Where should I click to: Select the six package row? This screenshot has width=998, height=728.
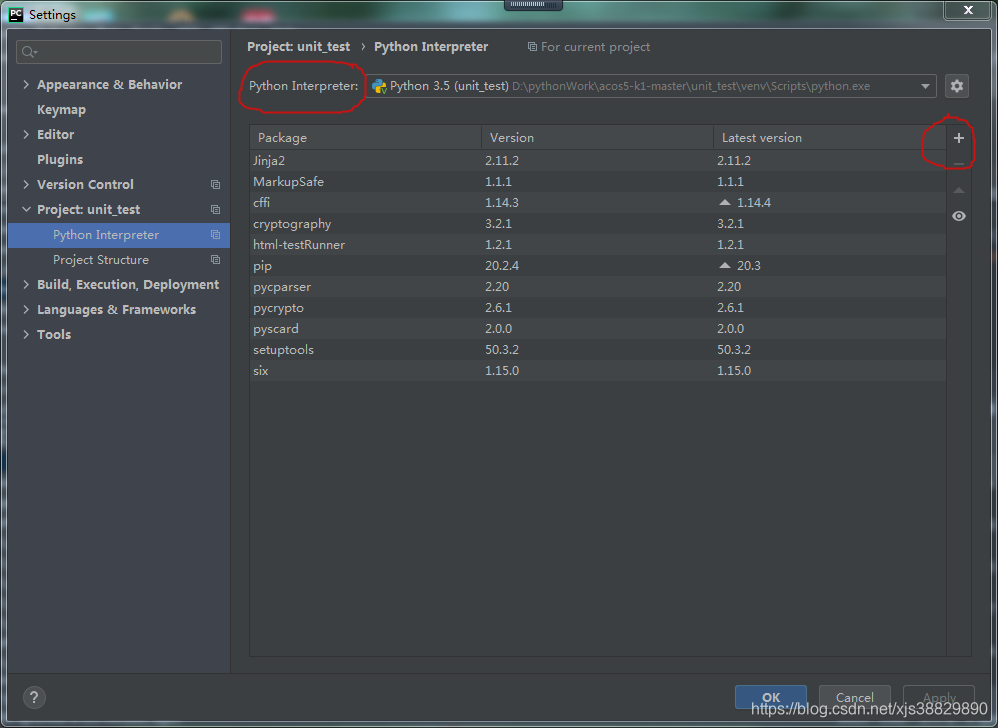click(598, 370)
